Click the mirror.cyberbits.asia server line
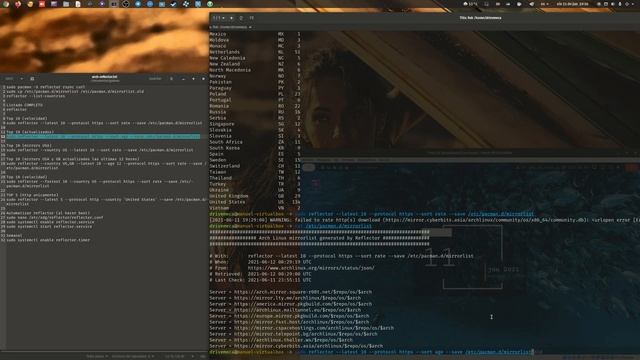 coord(296,346)
